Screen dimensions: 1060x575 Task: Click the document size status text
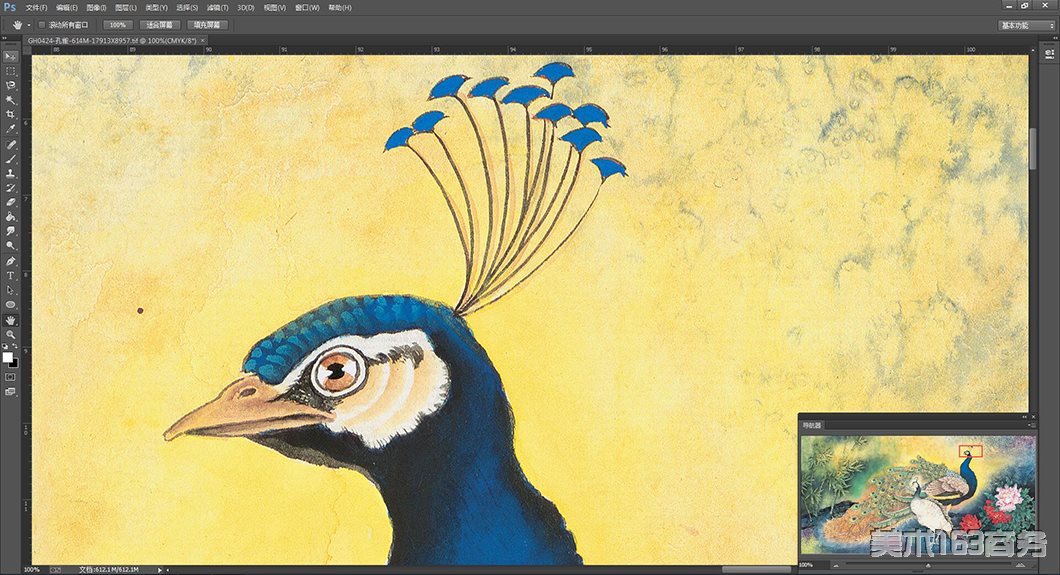tap(109, 570)
